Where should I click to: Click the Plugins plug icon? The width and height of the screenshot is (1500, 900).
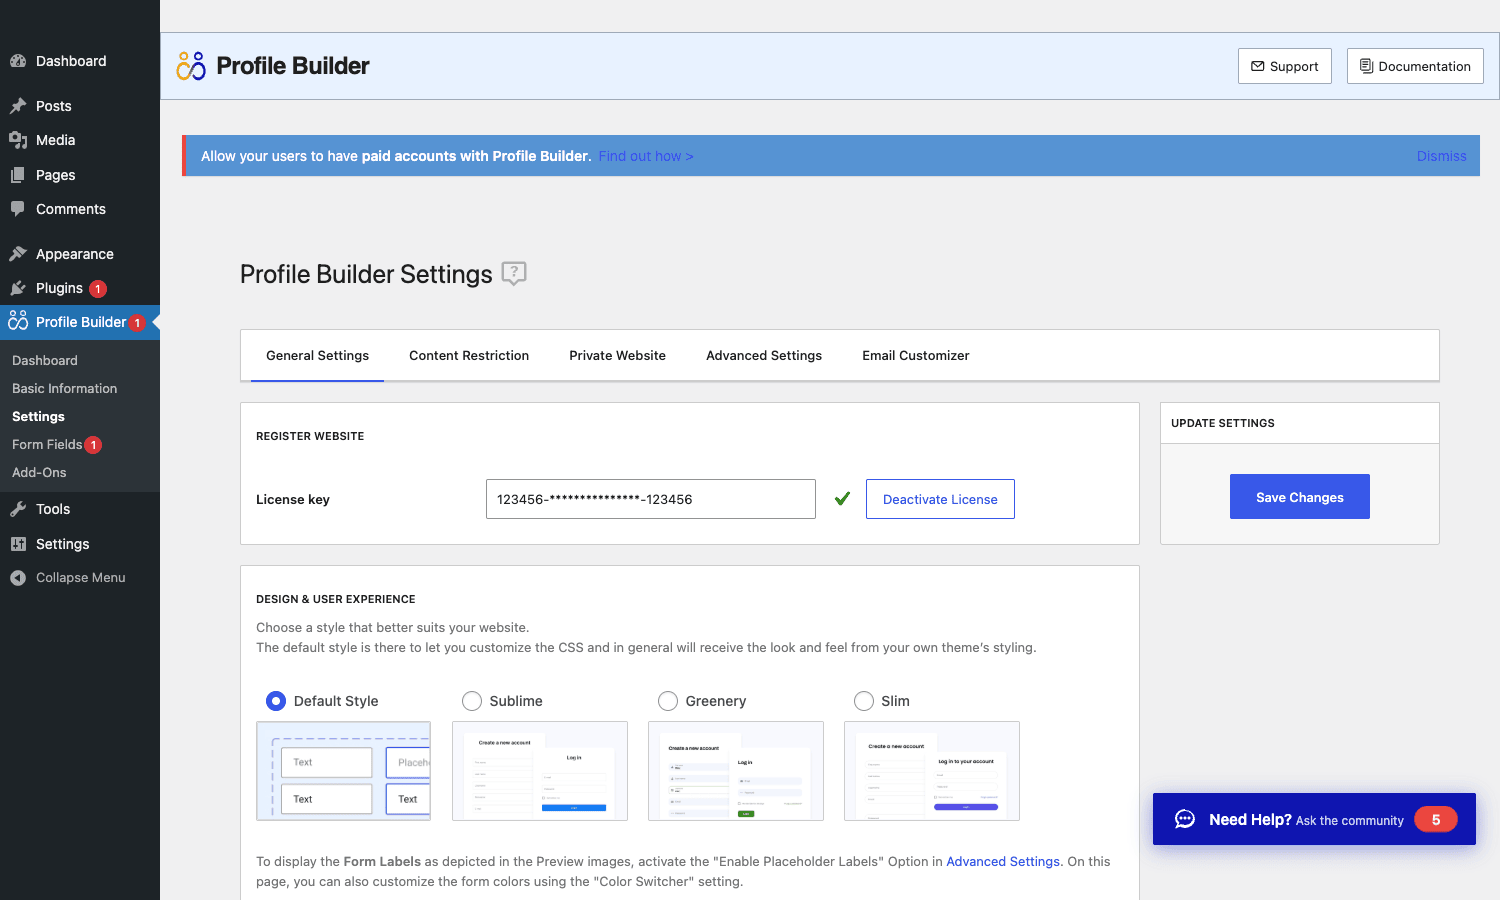coord(18,288)
